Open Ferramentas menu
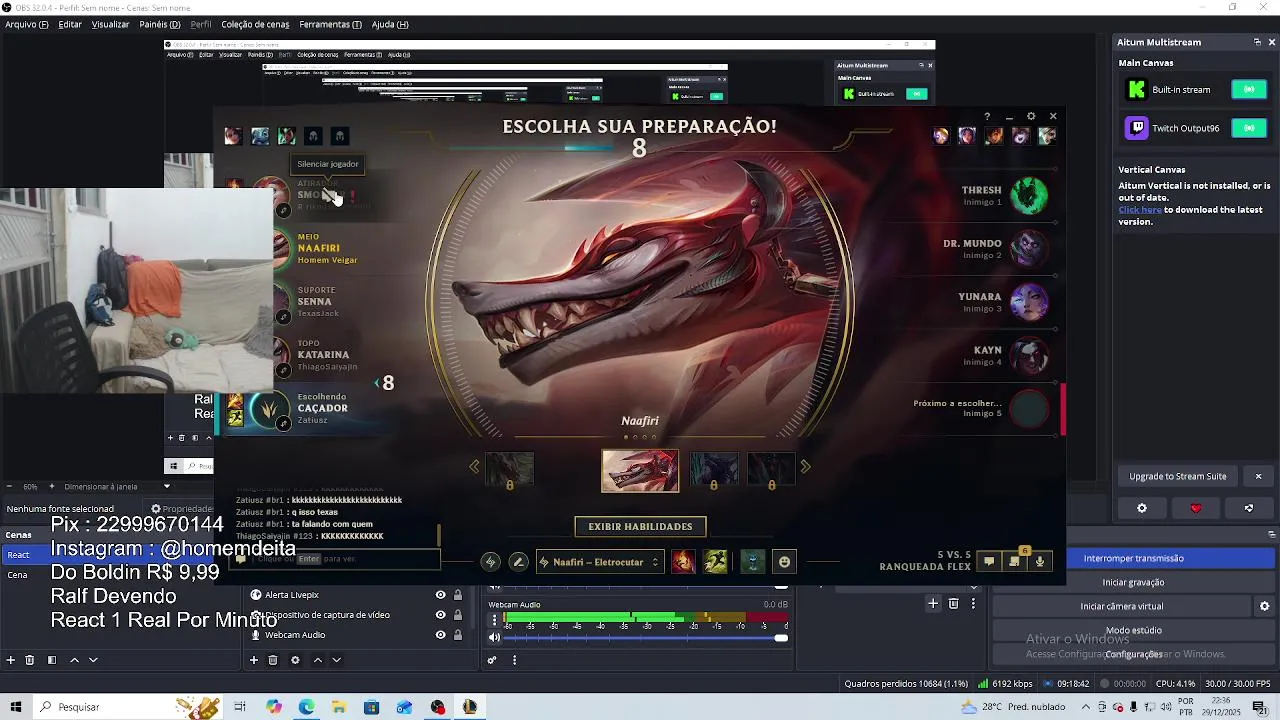The image size is (1280, 720). click(x=330, y=24)
